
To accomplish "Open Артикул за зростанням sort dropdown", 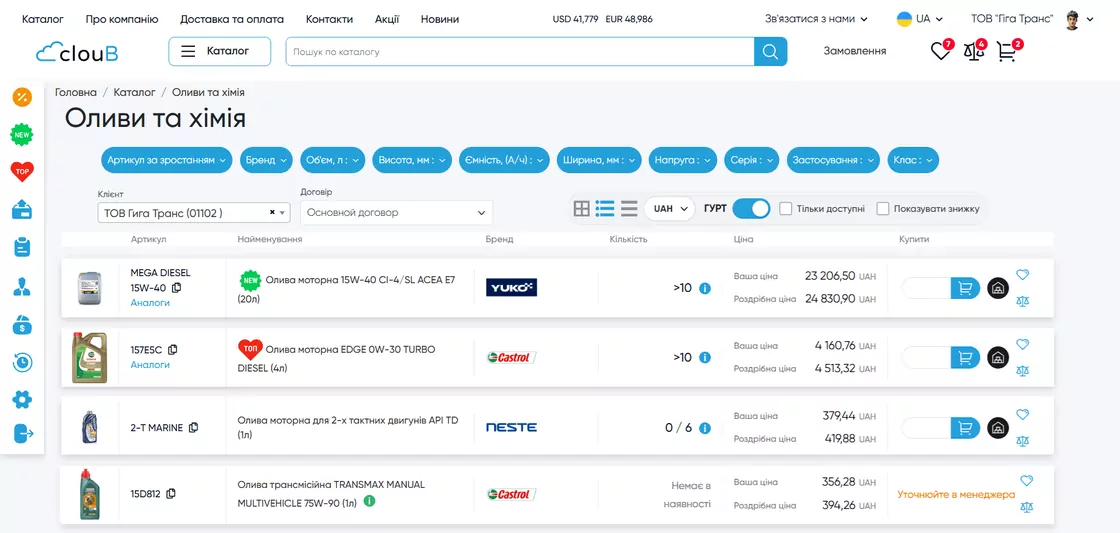I will point(166,161).
